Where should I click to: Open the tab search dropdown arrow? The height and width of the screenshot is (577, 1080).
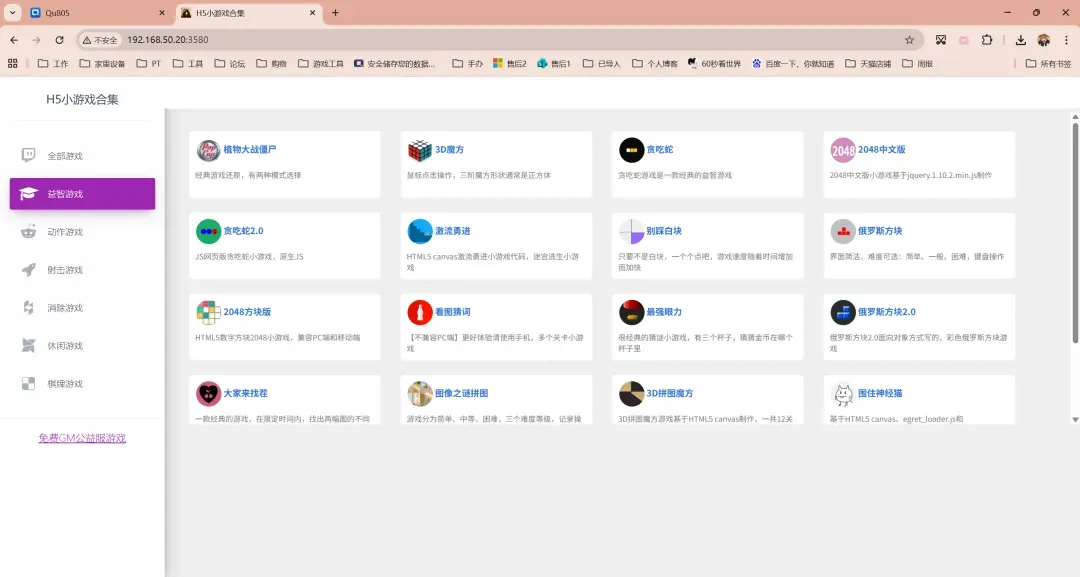13,13
